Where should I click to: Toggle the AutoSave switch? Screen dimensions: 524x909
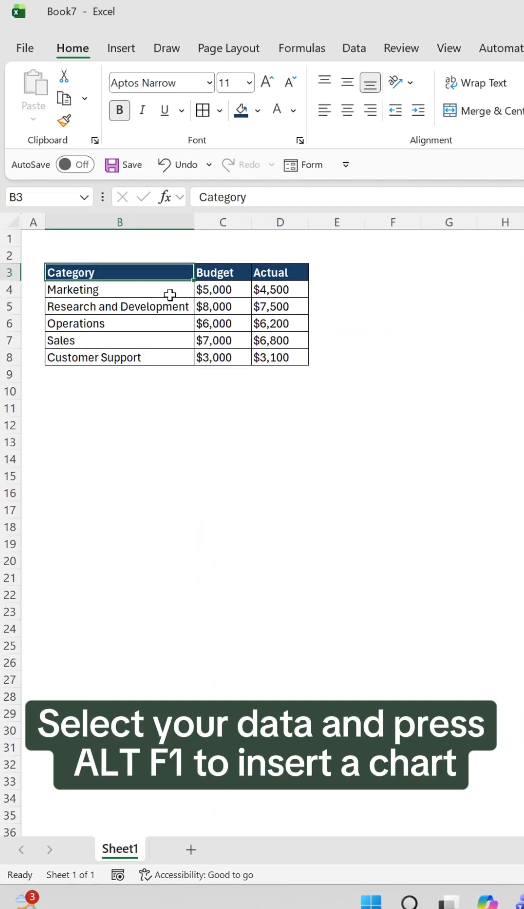tap(75, 165)
